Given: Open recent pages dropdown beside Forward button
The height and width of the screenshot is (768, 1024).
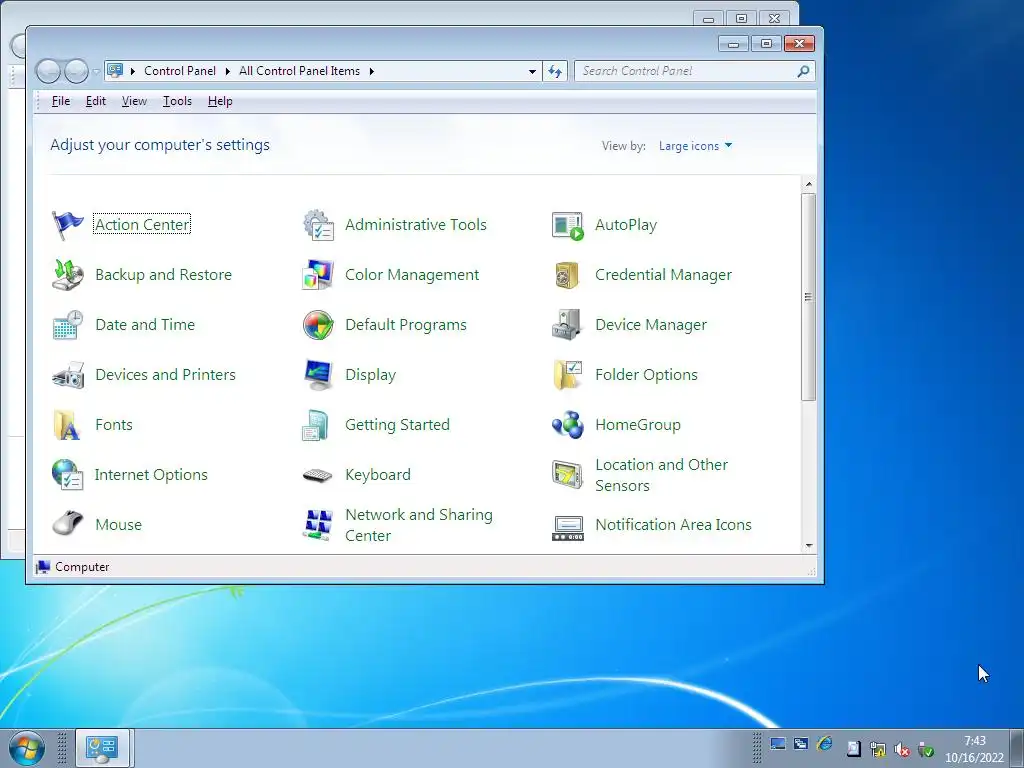Looking at the screenshot, I should point(96,71).
